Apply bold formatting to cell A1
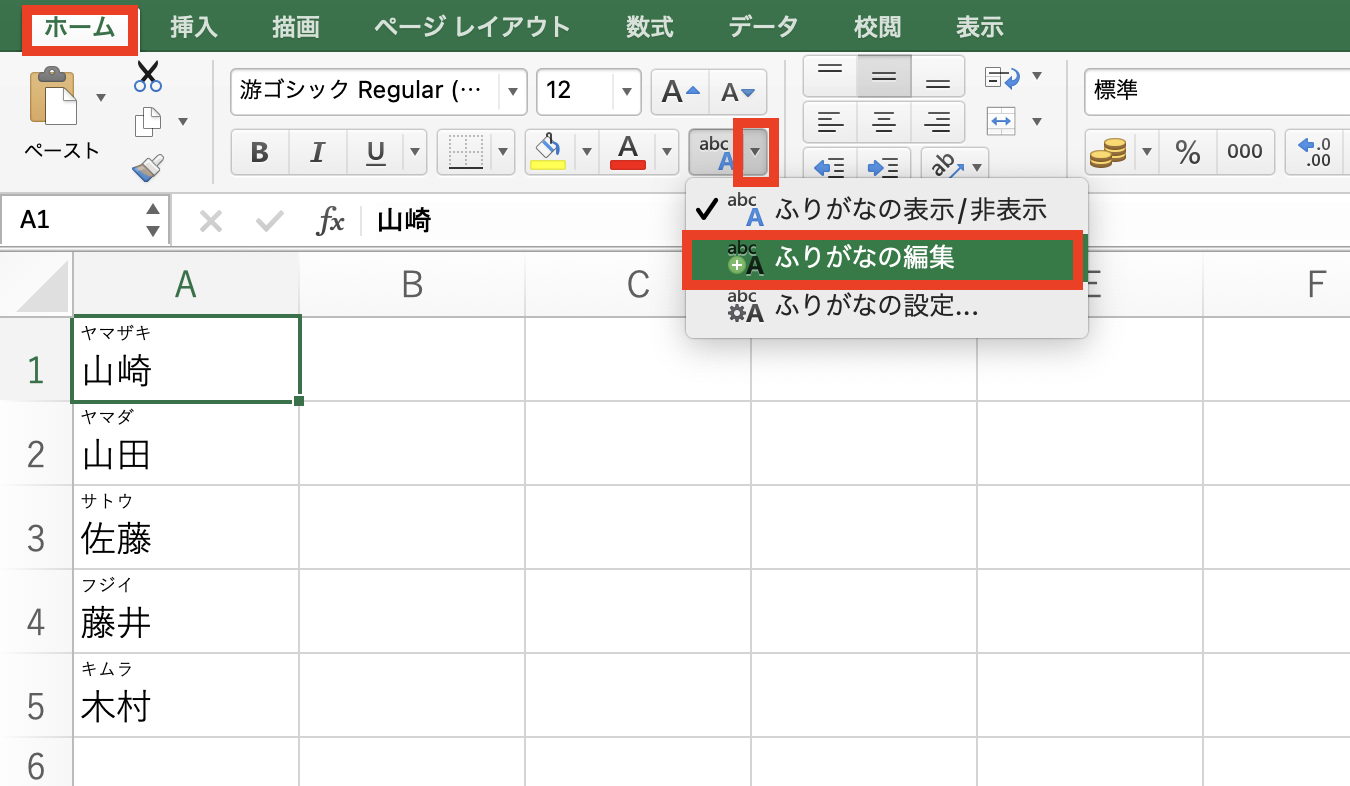The width and height of the screenshot is (1350, 786). pyautogui.click(x=258, y=152)
